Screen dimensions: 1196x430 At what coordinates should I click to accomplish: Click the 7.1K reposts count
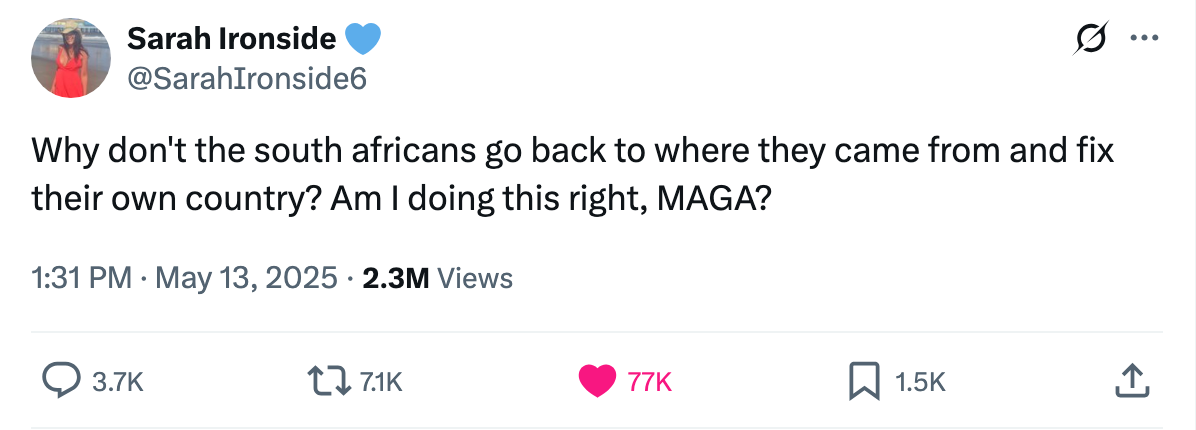click(x=380, y=381)
